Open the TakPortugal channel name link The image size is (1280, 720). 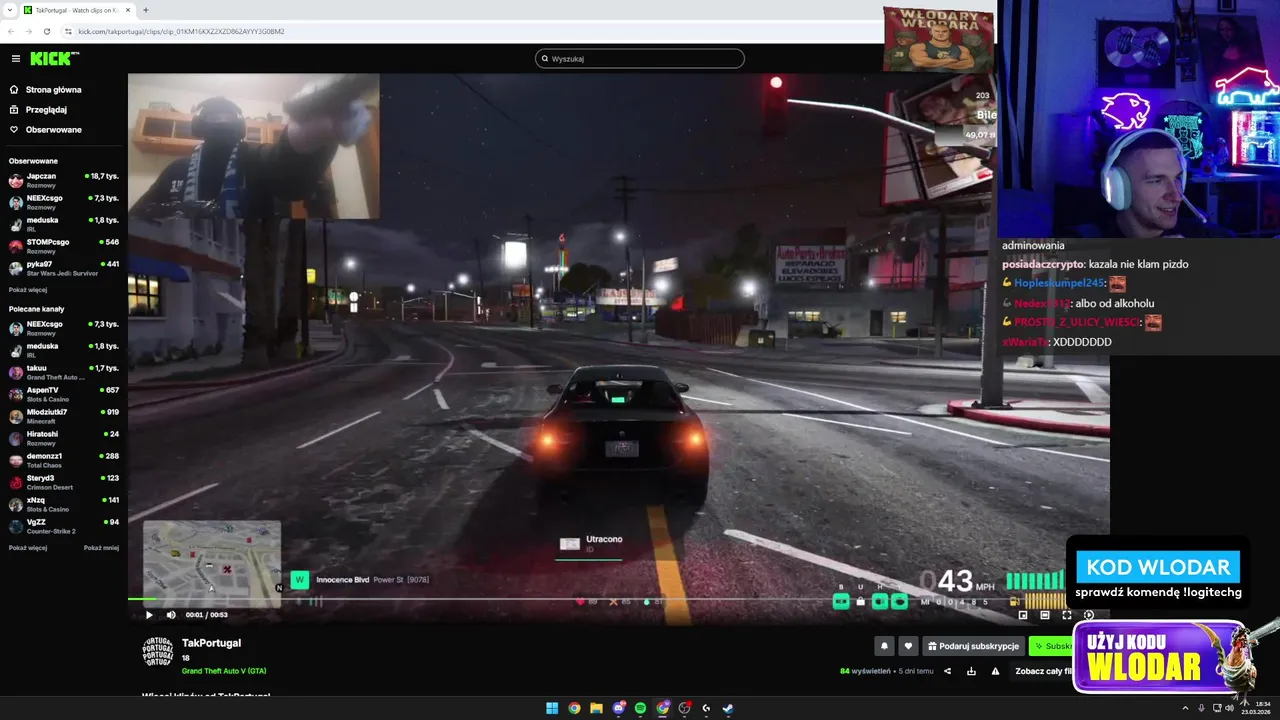pos(211,643)
